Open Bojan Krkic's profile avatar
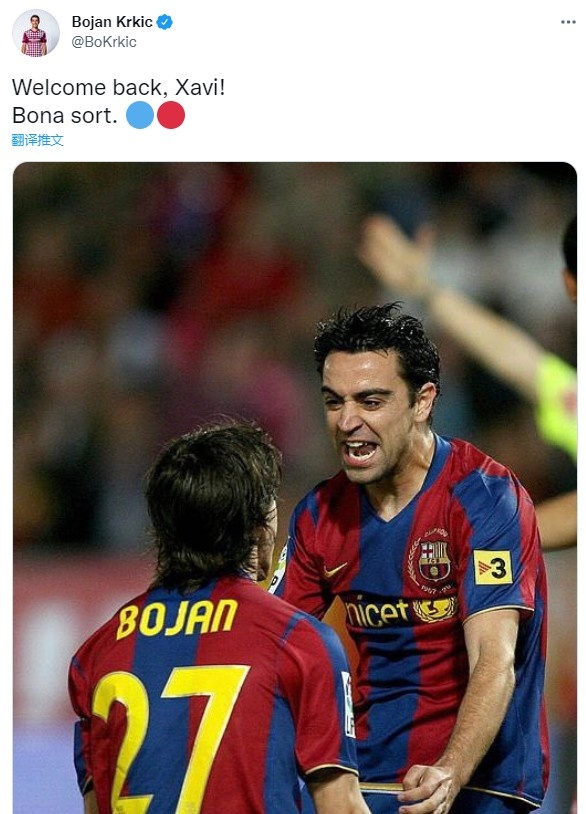This screenshot has height=814, width=586. pos(35,33)
